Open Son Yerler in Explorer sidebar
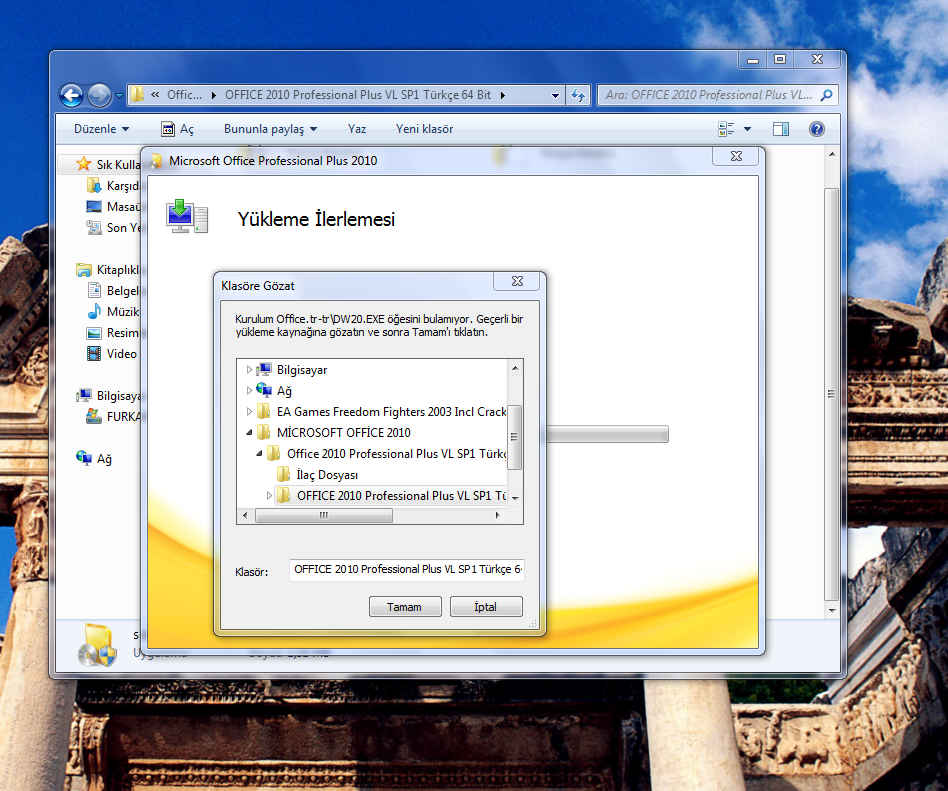This screenshot has width=948, height=791. 113,227
